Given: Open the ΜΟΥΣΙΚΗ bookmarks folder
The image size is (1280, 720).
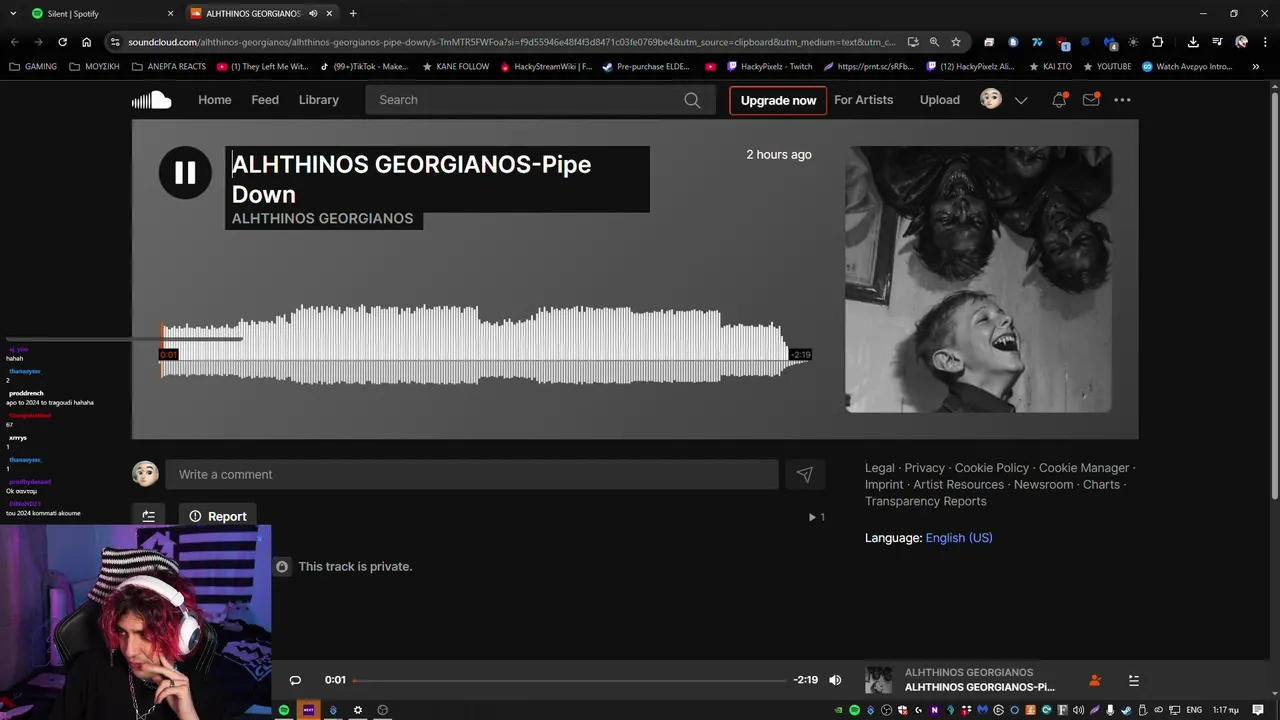Looking at the screenshot, I should tap(94, 67).
